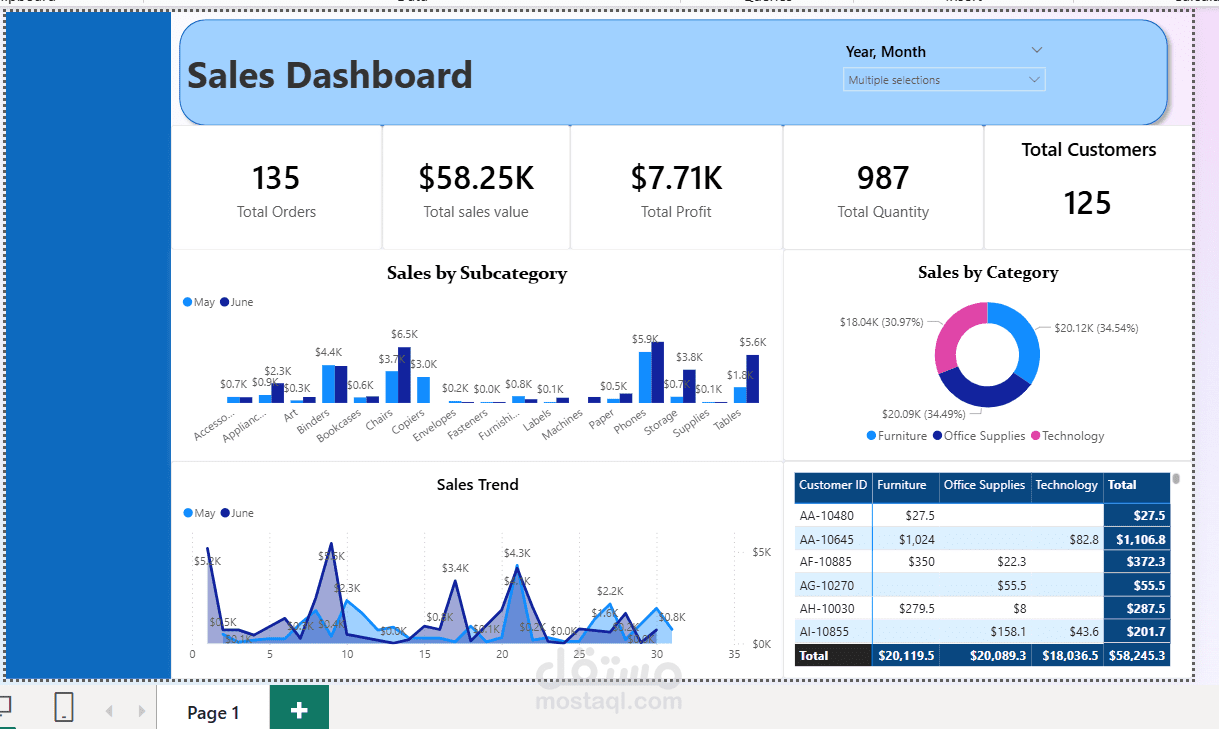Sort table by Office Supplies column header
Image resolution: width=1219 pixels, height=729 pixels.
point(985,485)
